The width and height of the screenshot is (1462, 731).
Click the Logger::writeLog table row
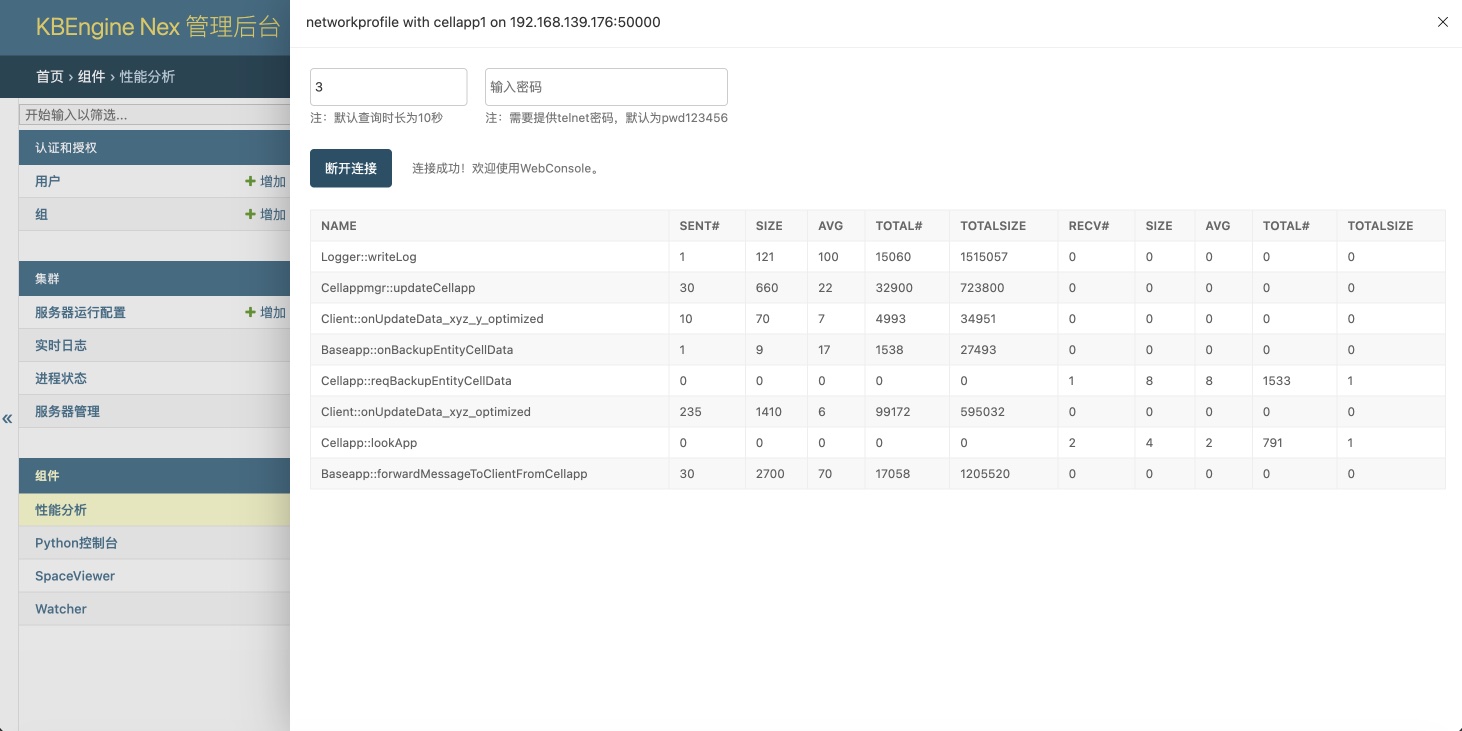tap(368, 257)
